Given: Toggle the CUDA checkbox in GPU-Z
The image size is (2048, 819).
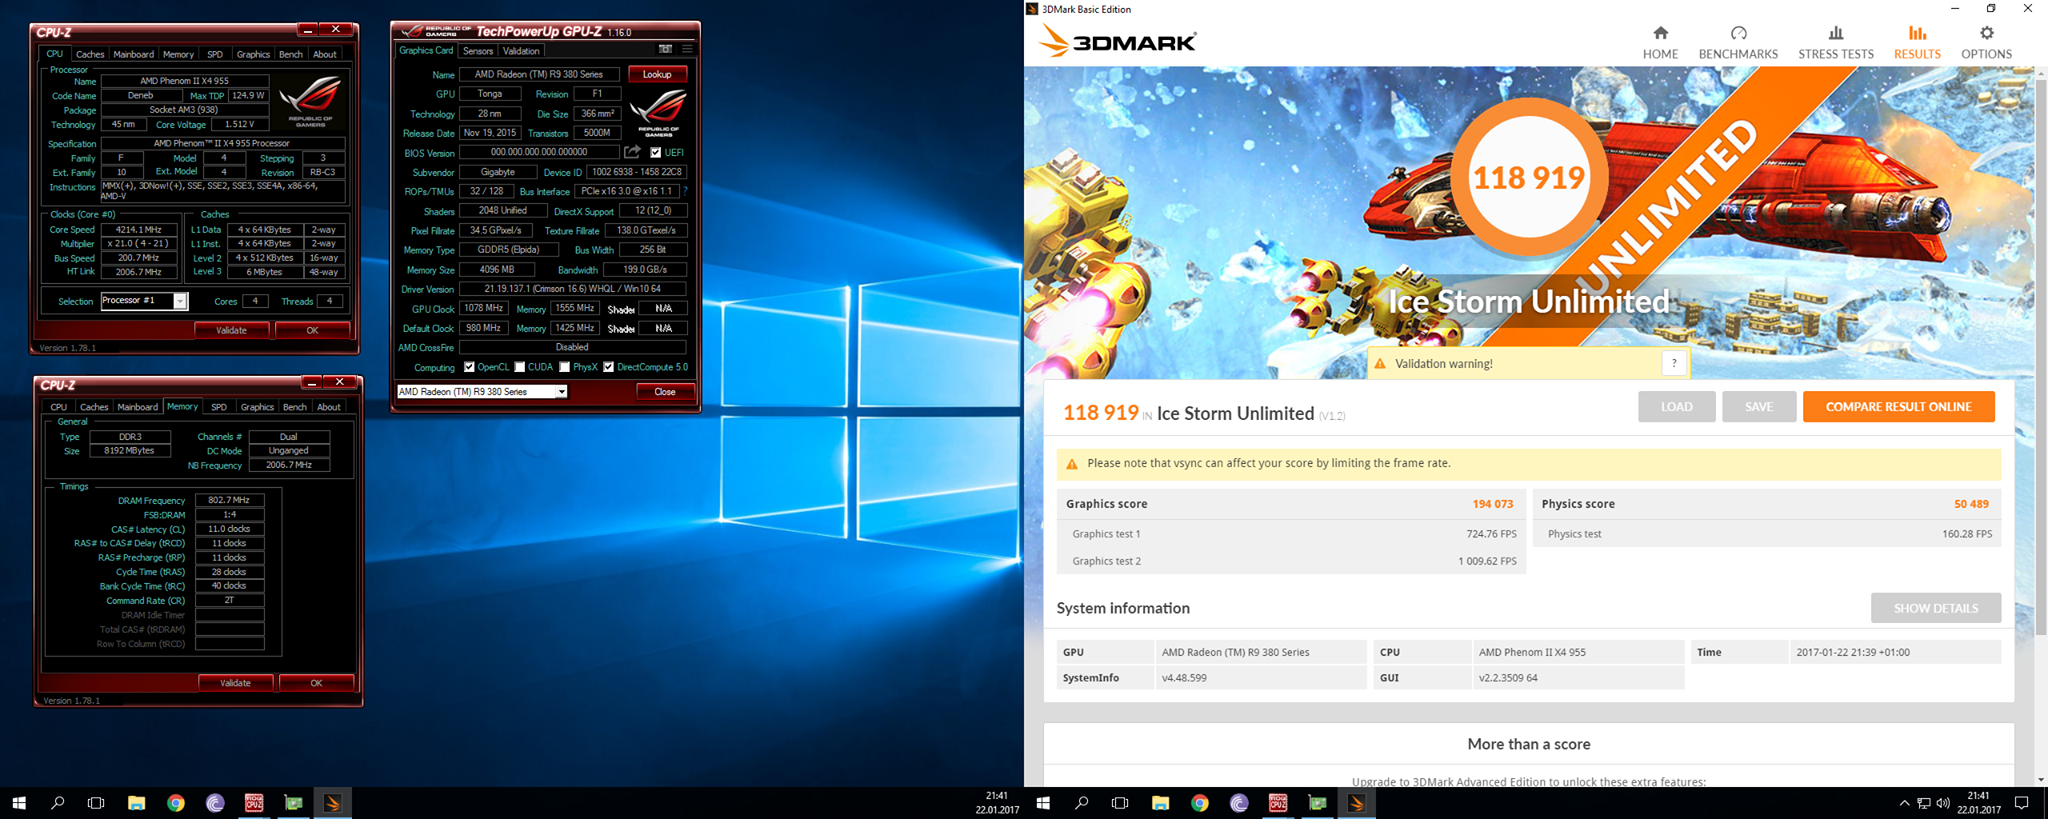Looking at the screenshot, I should (x=520, y=367).
